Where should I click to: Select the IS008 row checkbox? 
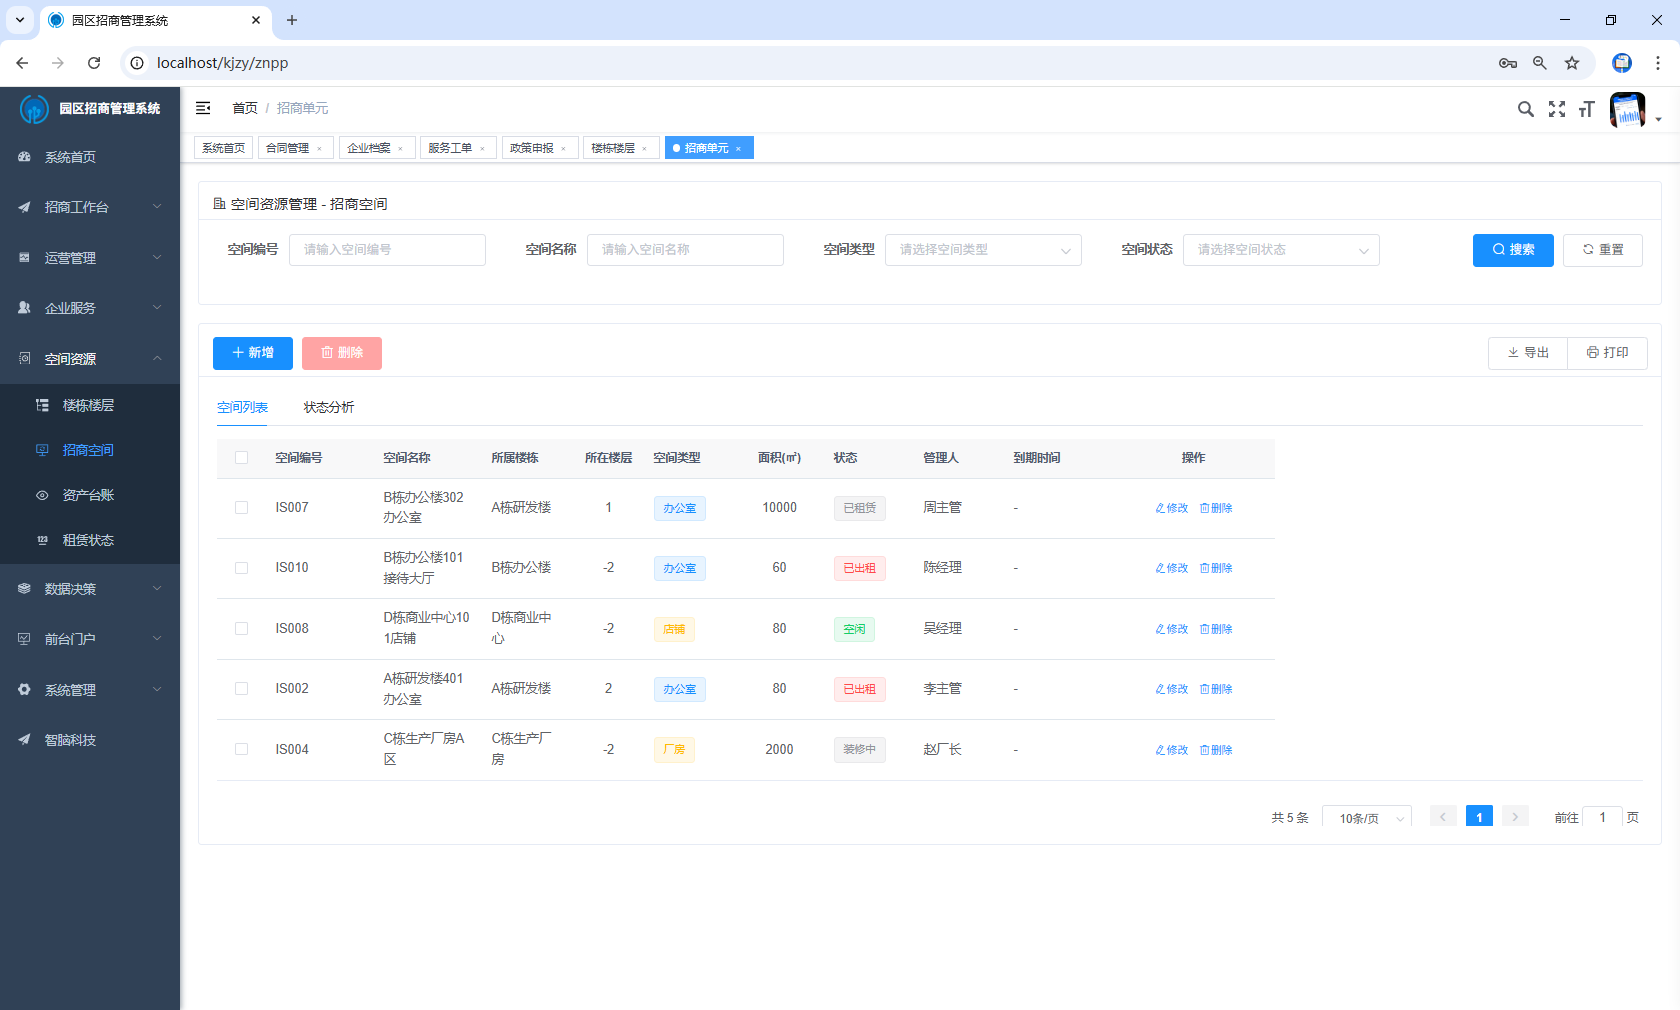point(241,629)
